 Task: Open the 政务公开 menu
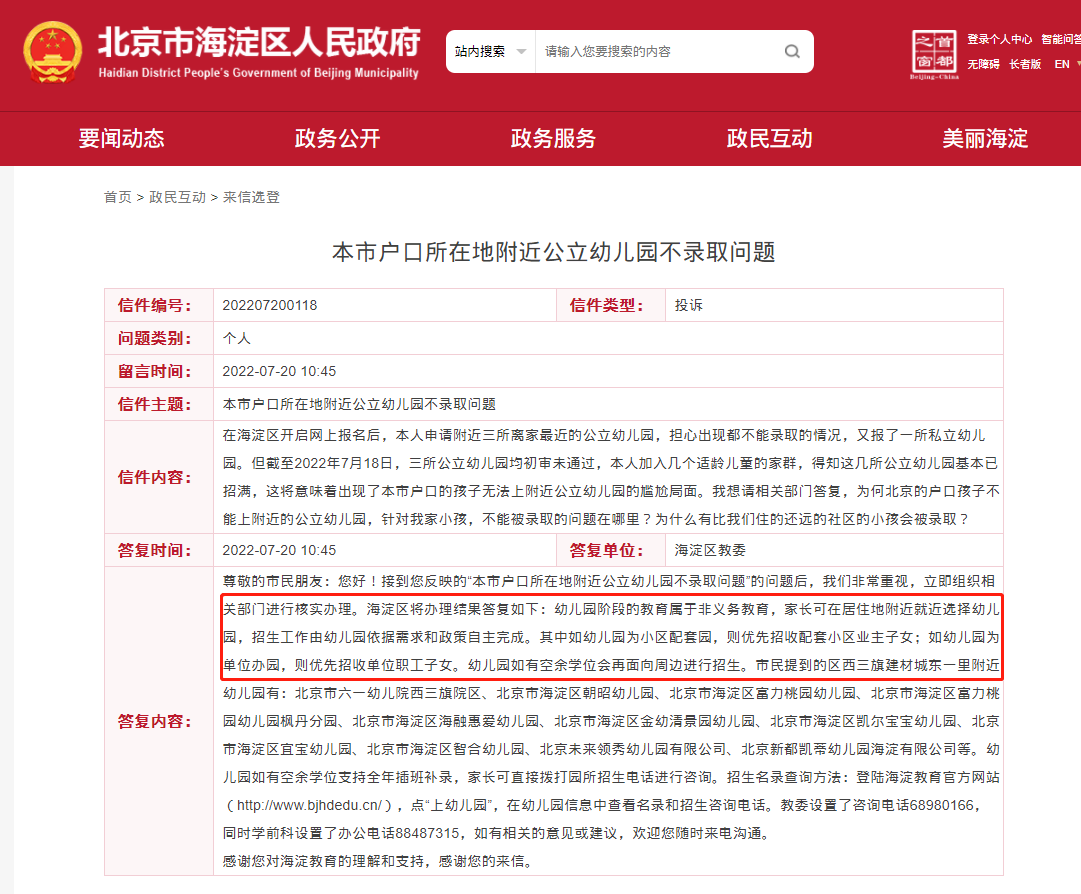(337, 139)
